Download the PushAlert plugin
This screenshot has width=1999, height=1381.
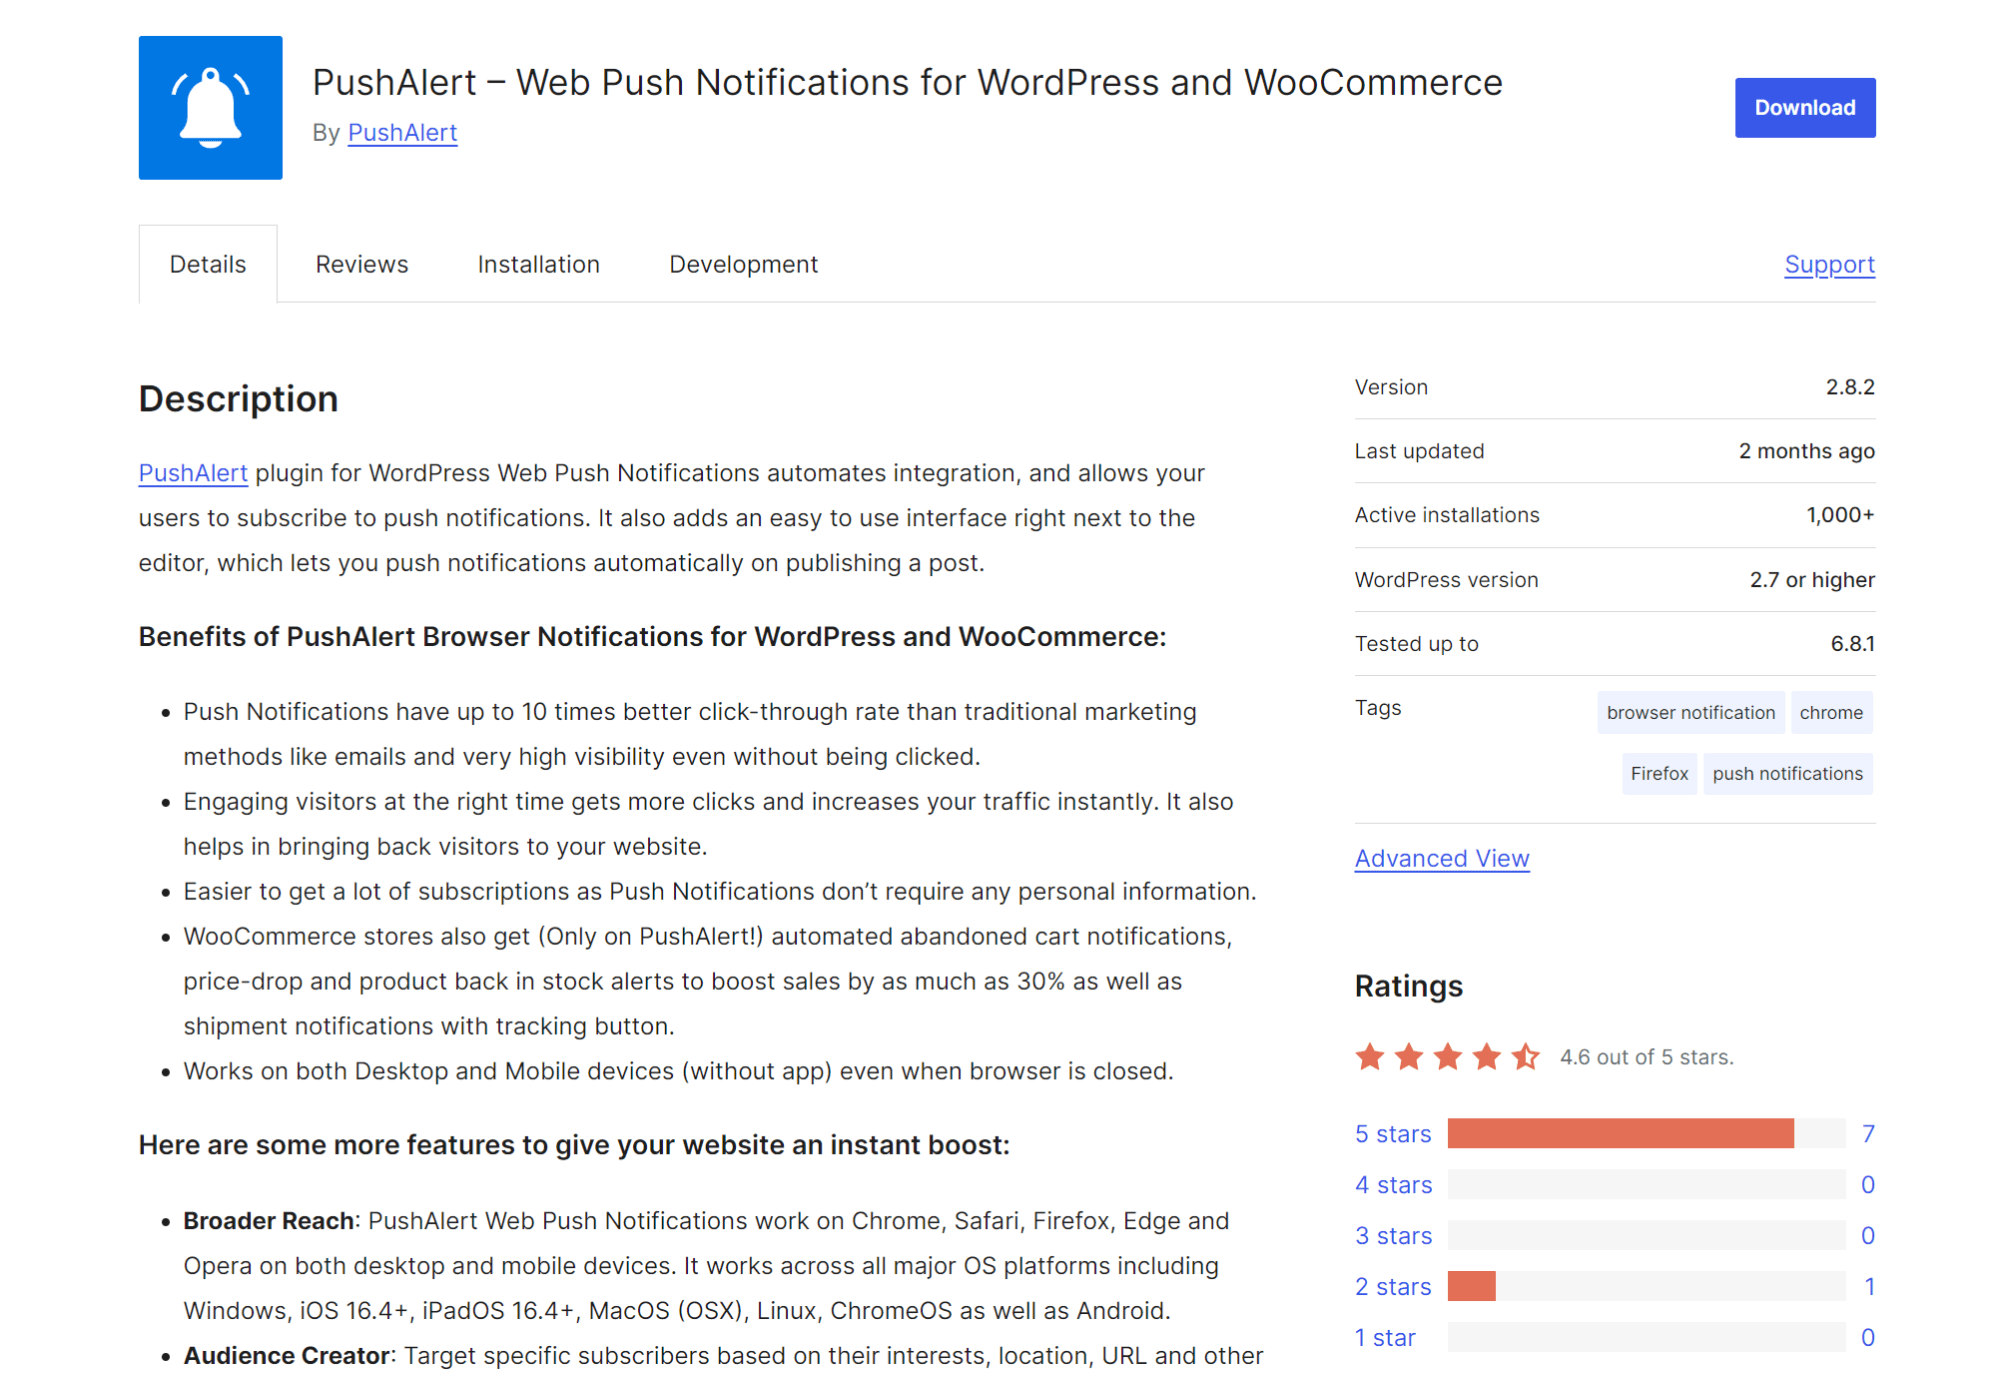point(1804,107)
